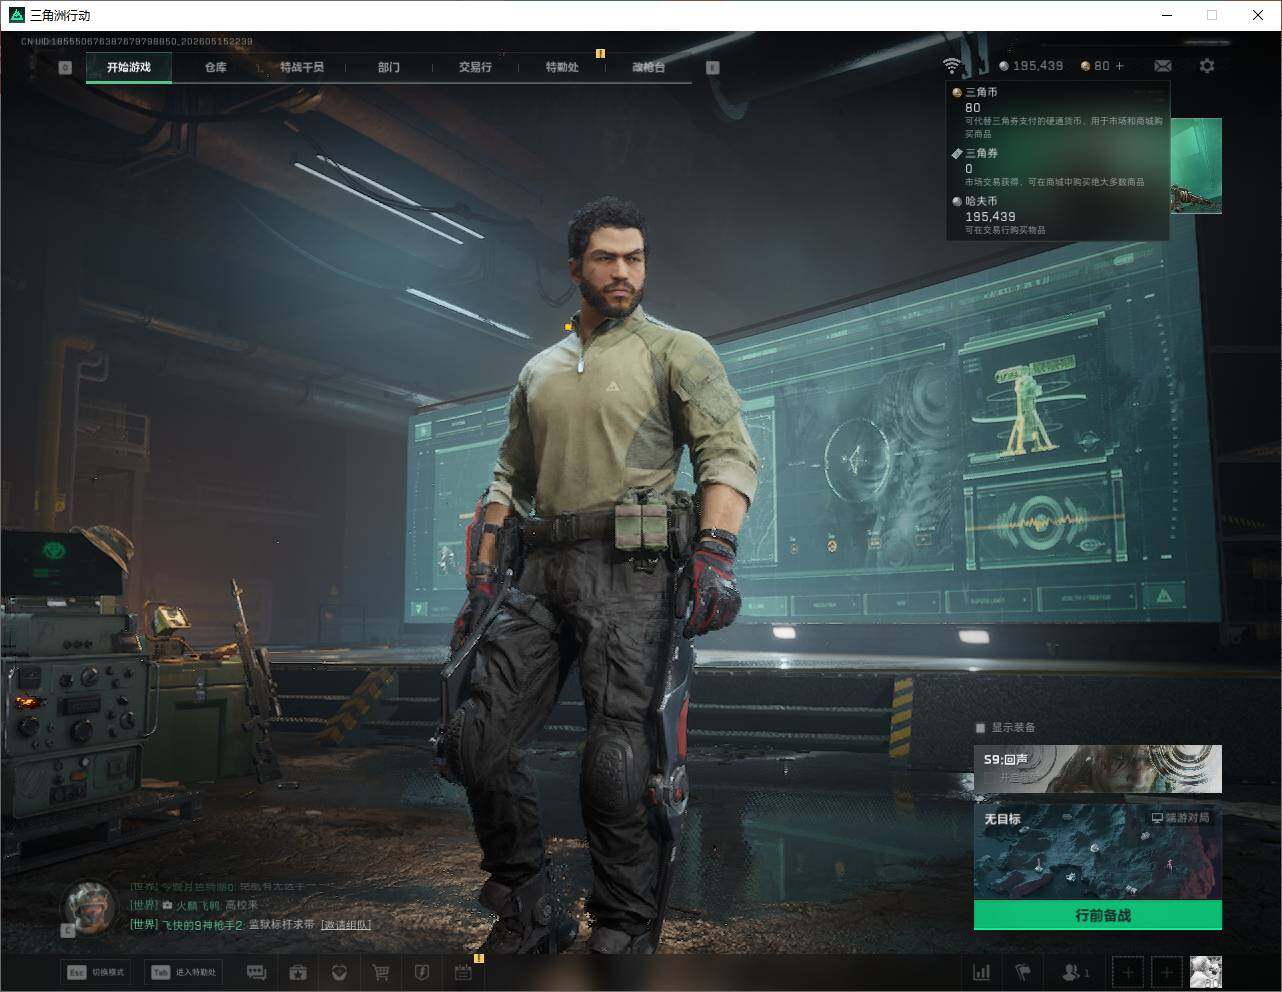
Task: Click the 哈夫币 heading in currency tooltip
Action: click(981, 201)
